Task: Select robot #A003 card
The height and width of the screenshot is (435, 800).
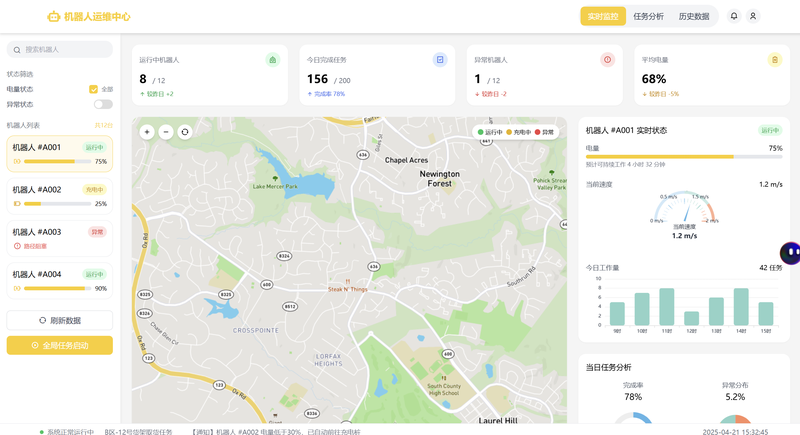Action: (x=60, y=239)
